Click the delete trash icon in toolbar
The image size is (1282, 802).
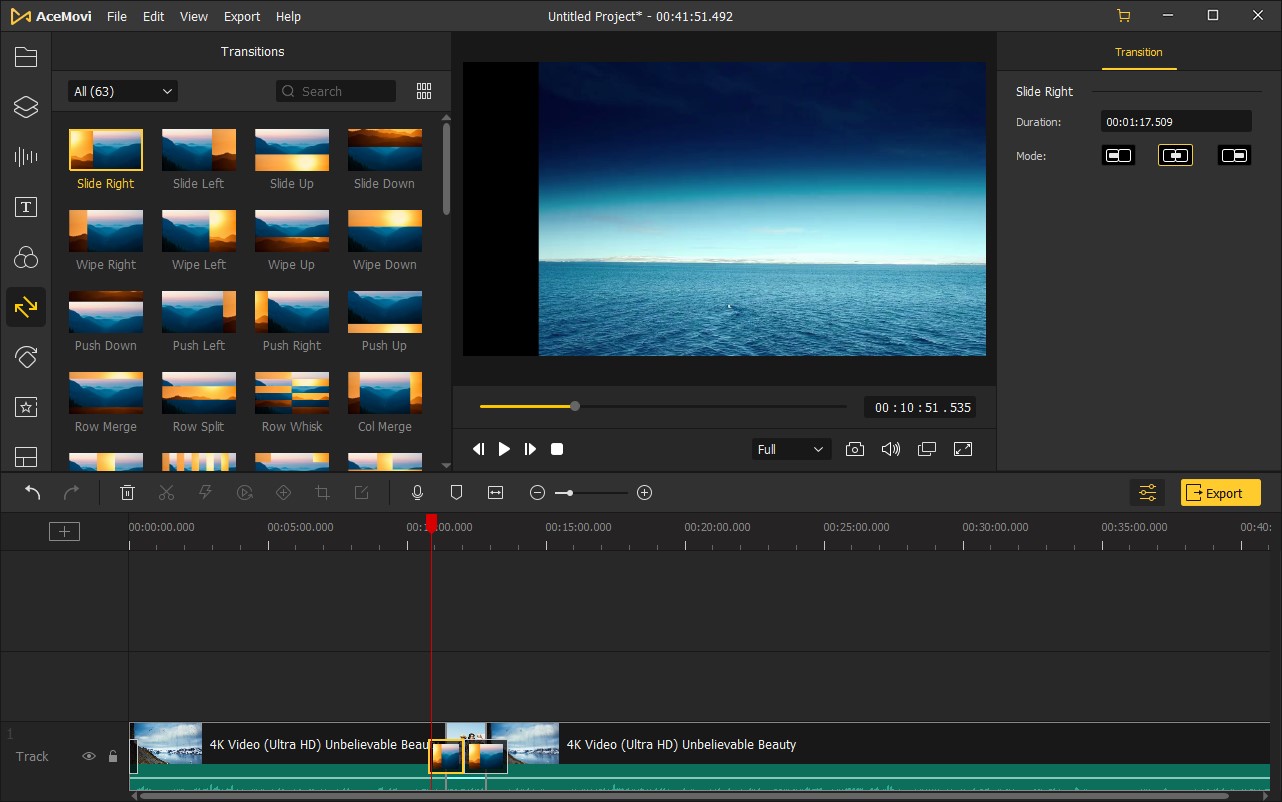(127, 492)
